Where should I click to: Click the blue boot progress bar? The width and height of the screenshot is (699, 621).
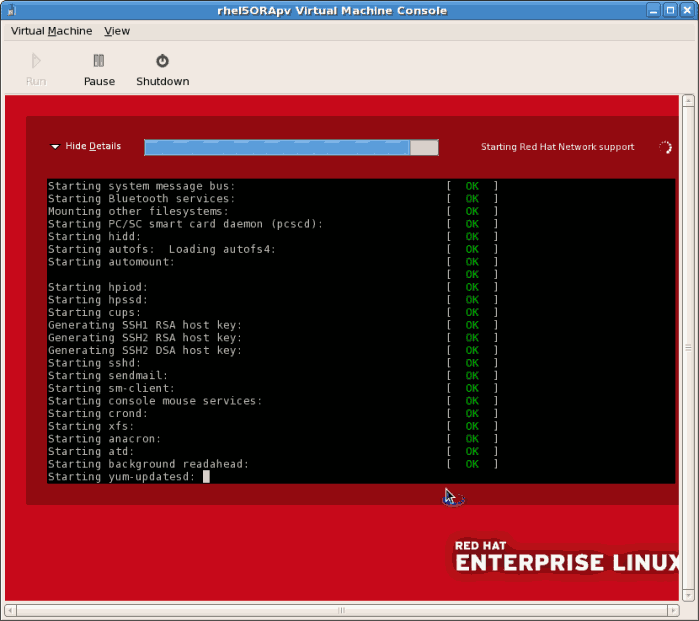[277, 148]
